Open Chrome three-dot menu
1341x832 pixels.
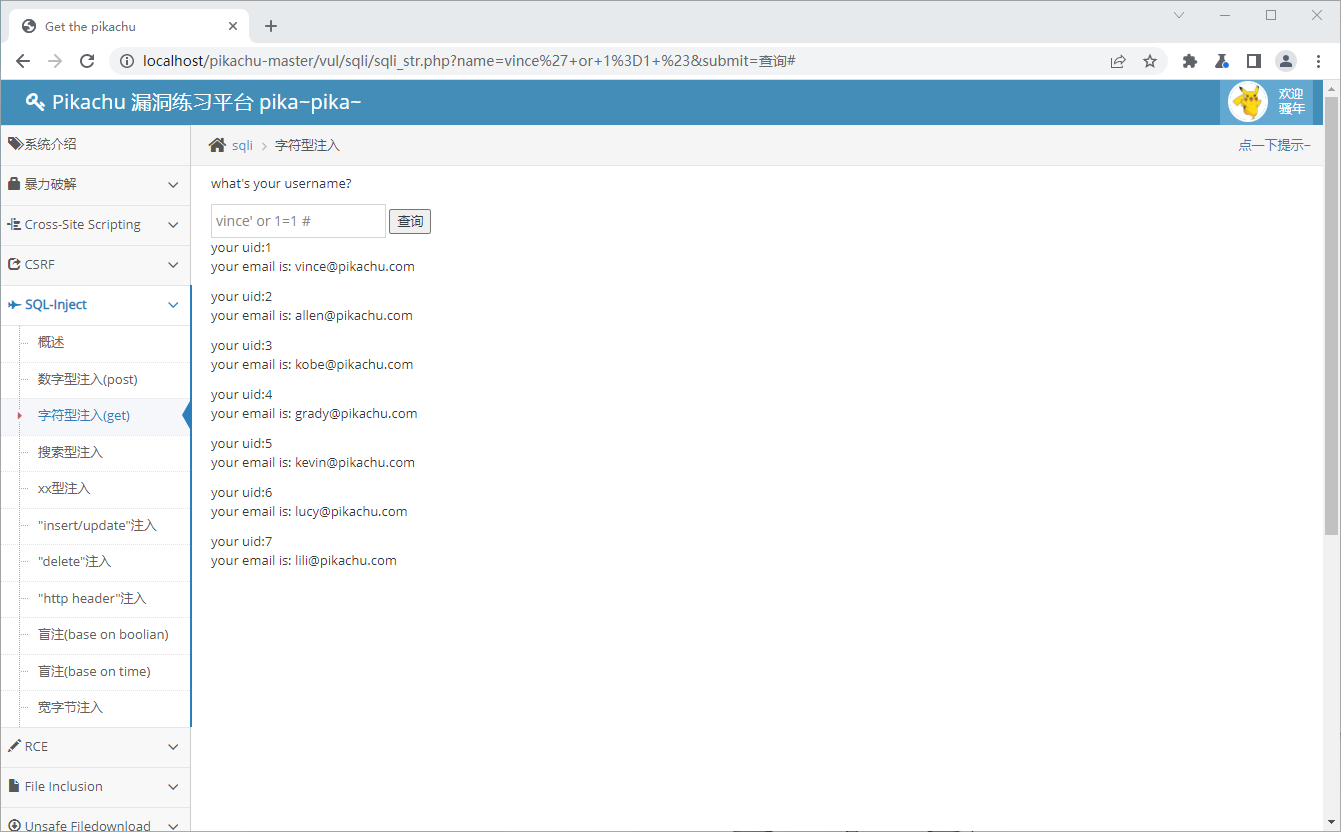[x=1318, y=61]
